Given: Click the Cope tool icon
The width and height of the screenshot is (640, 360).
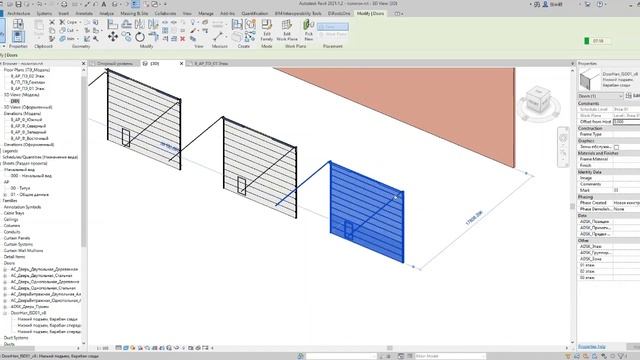Looking at the screenshot, I should tap(62, 22).
